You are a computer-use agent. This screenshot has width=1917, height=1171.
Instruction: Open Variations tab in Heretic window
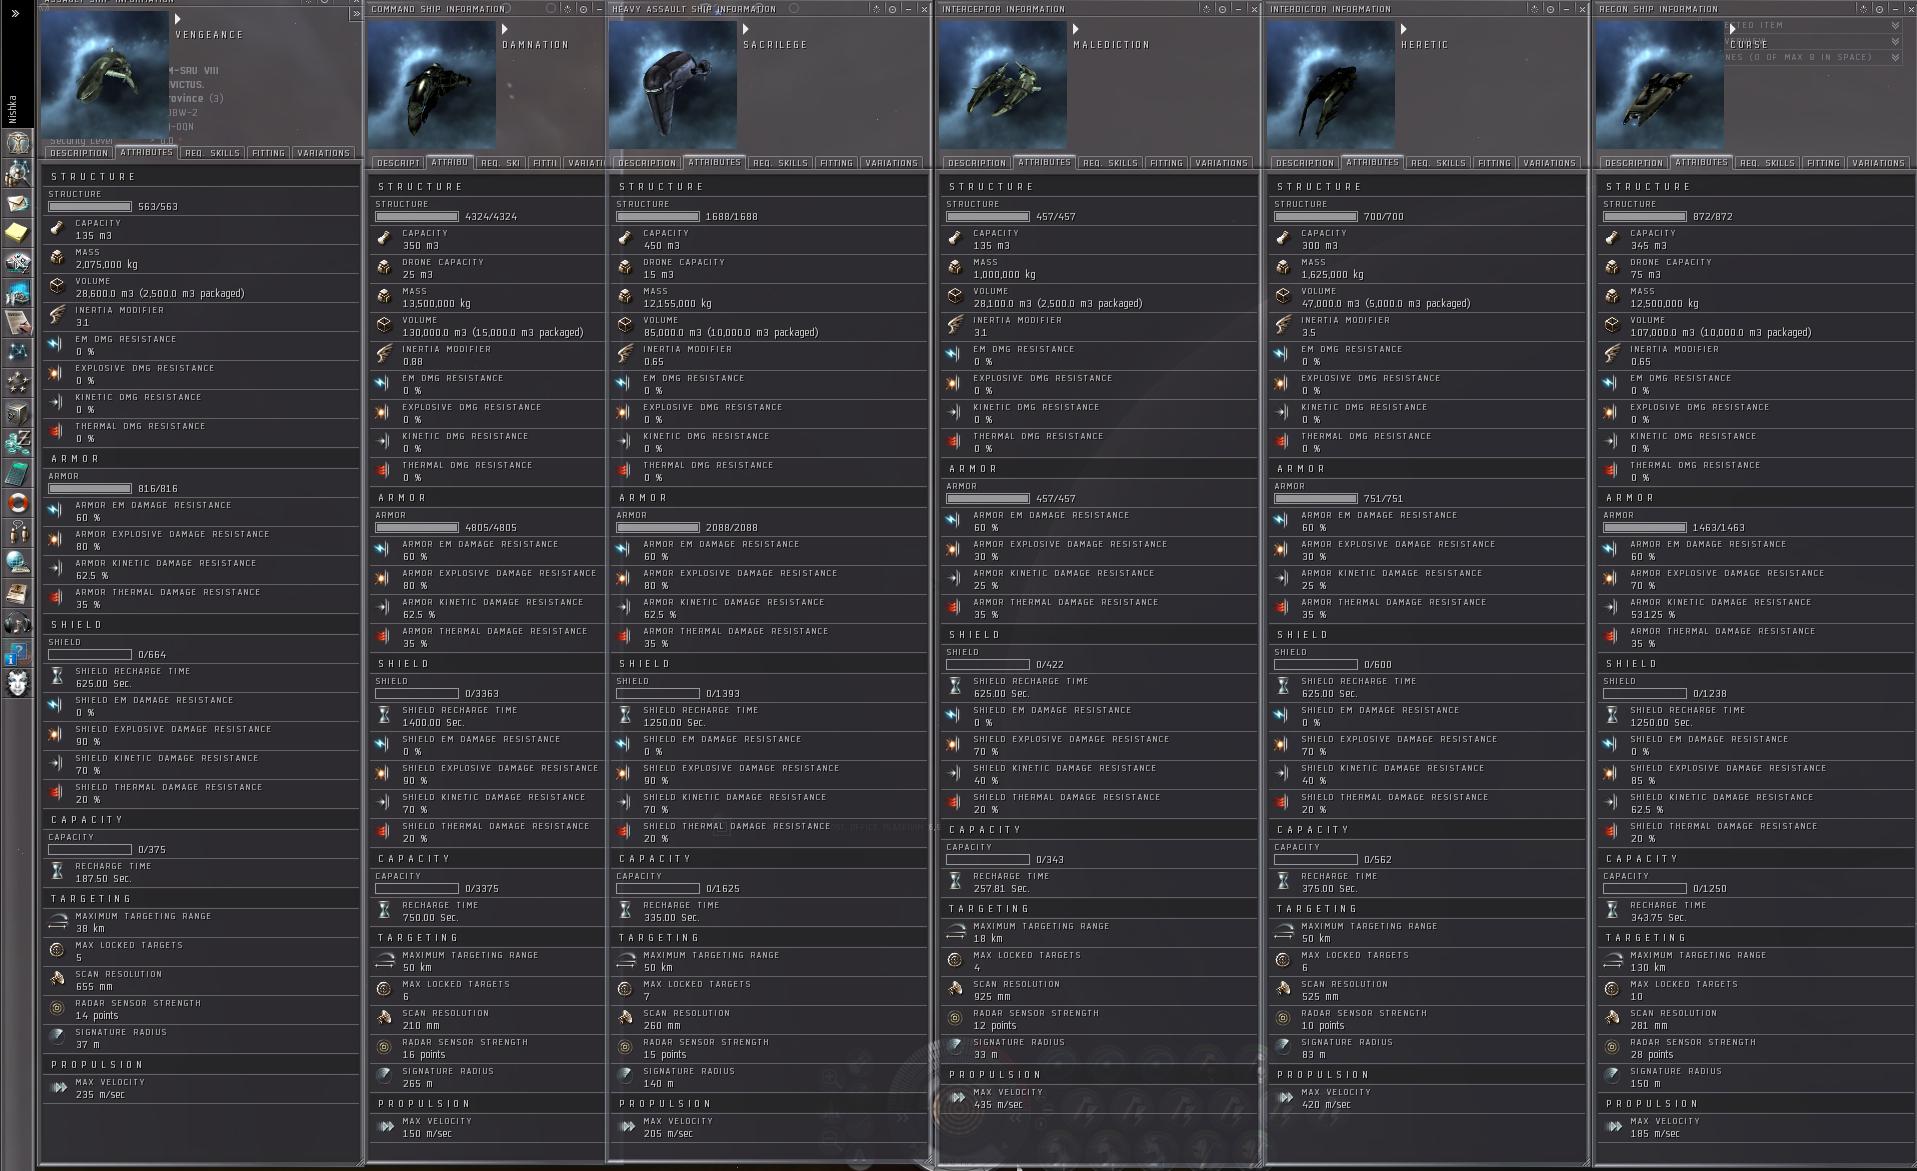(1549, 163)
